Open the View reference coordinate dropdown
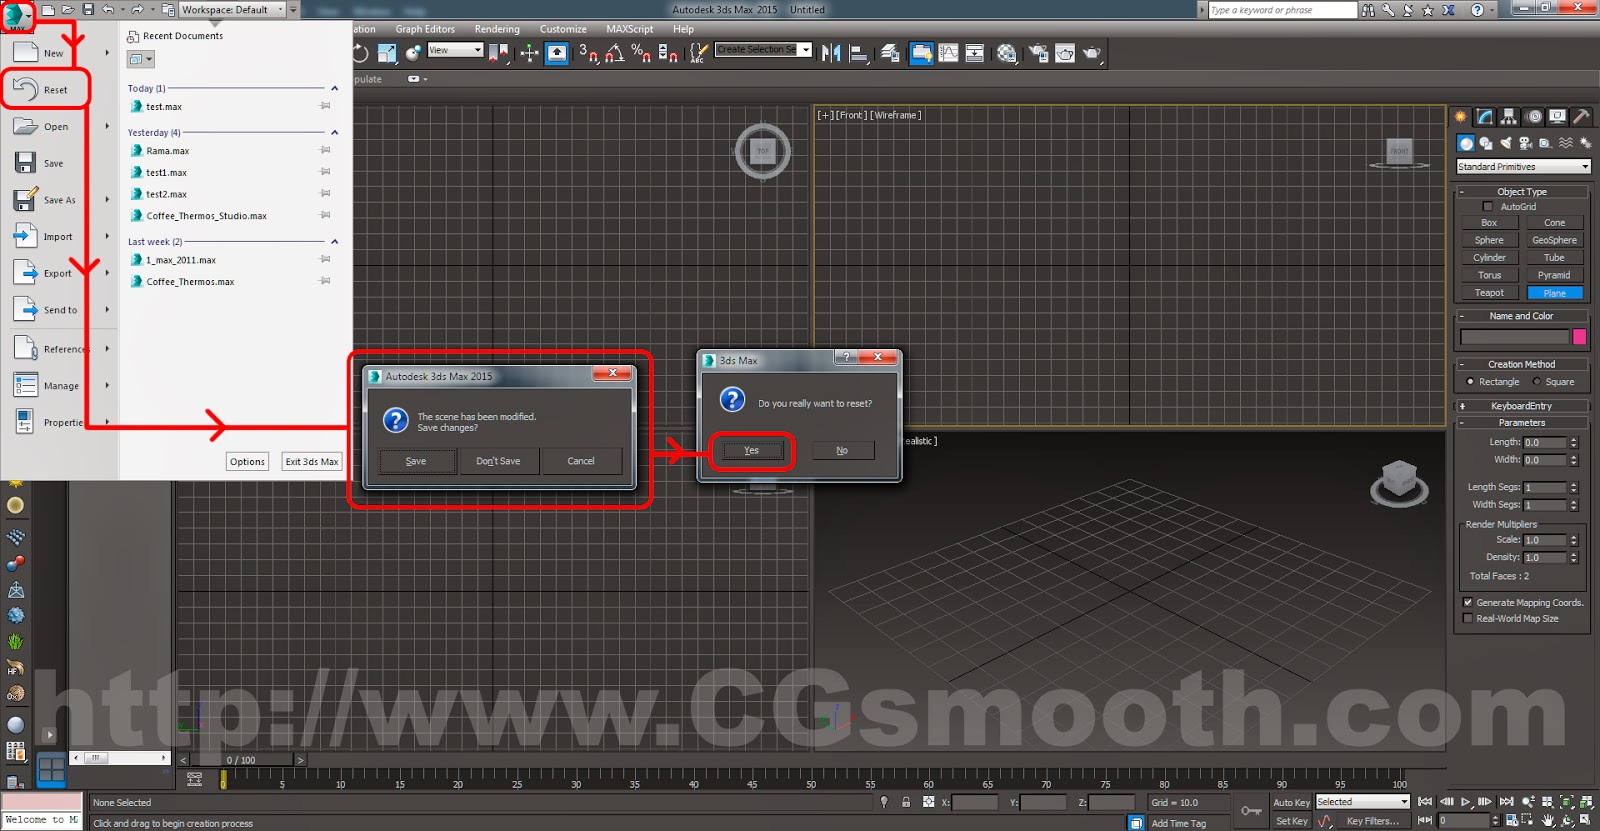The height and width of the screenshot is (831, 1600). tap(455, 50)
